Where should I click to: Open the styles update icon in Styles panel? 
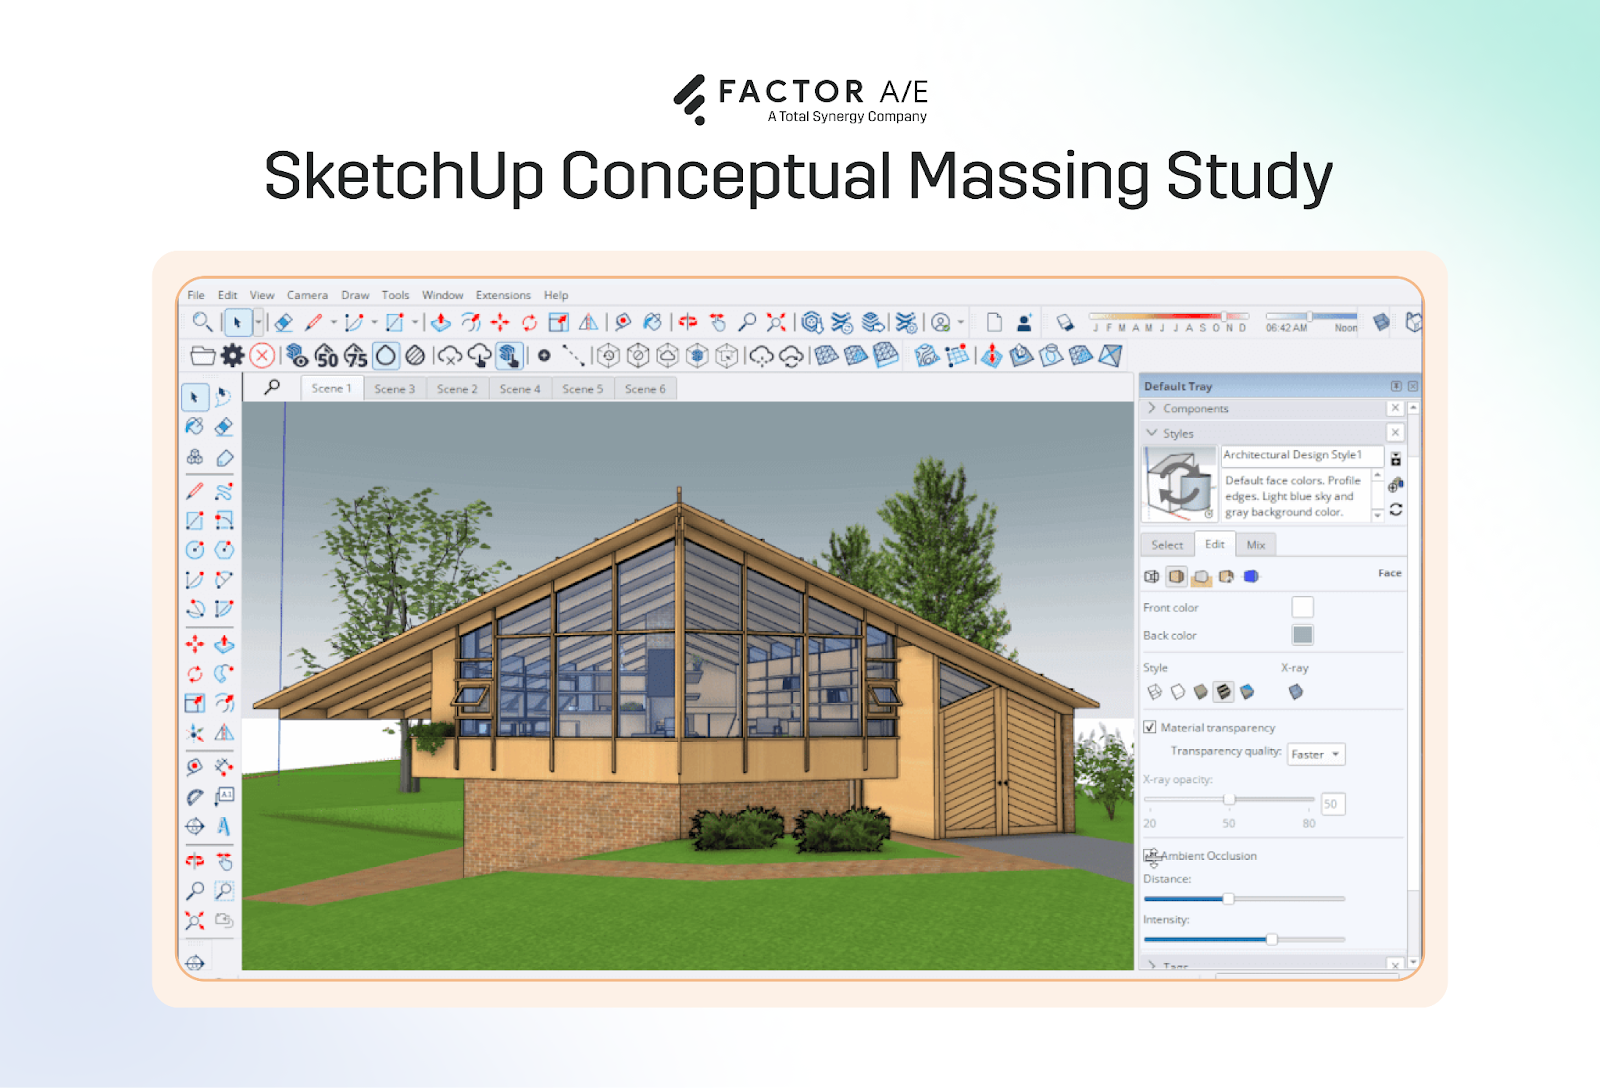[x=1398, y=512]
